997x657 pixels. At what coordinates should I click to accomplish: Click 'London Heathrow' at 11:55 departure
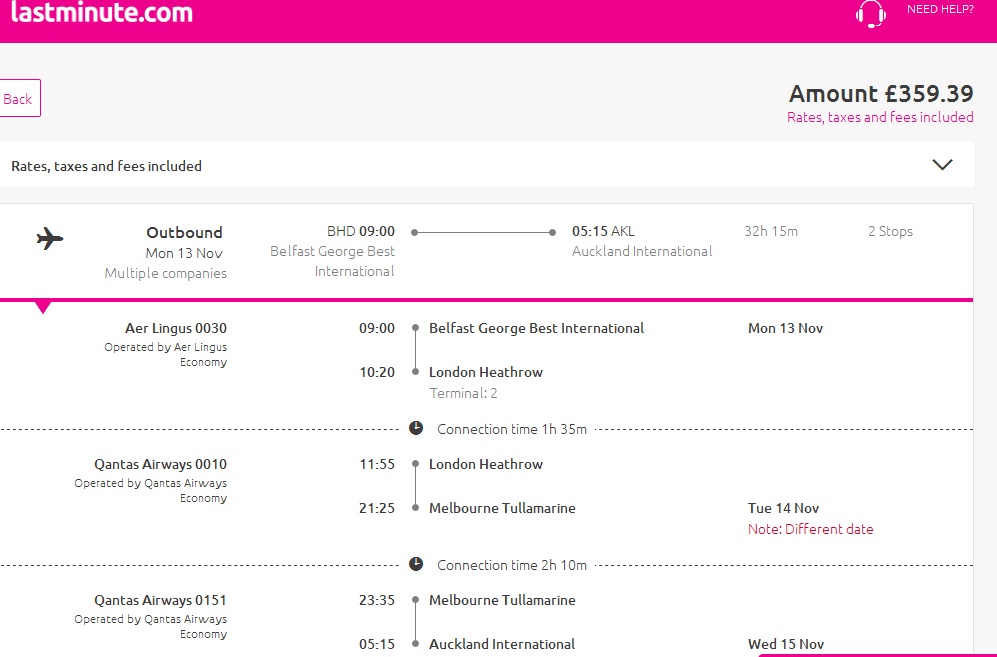486,464
